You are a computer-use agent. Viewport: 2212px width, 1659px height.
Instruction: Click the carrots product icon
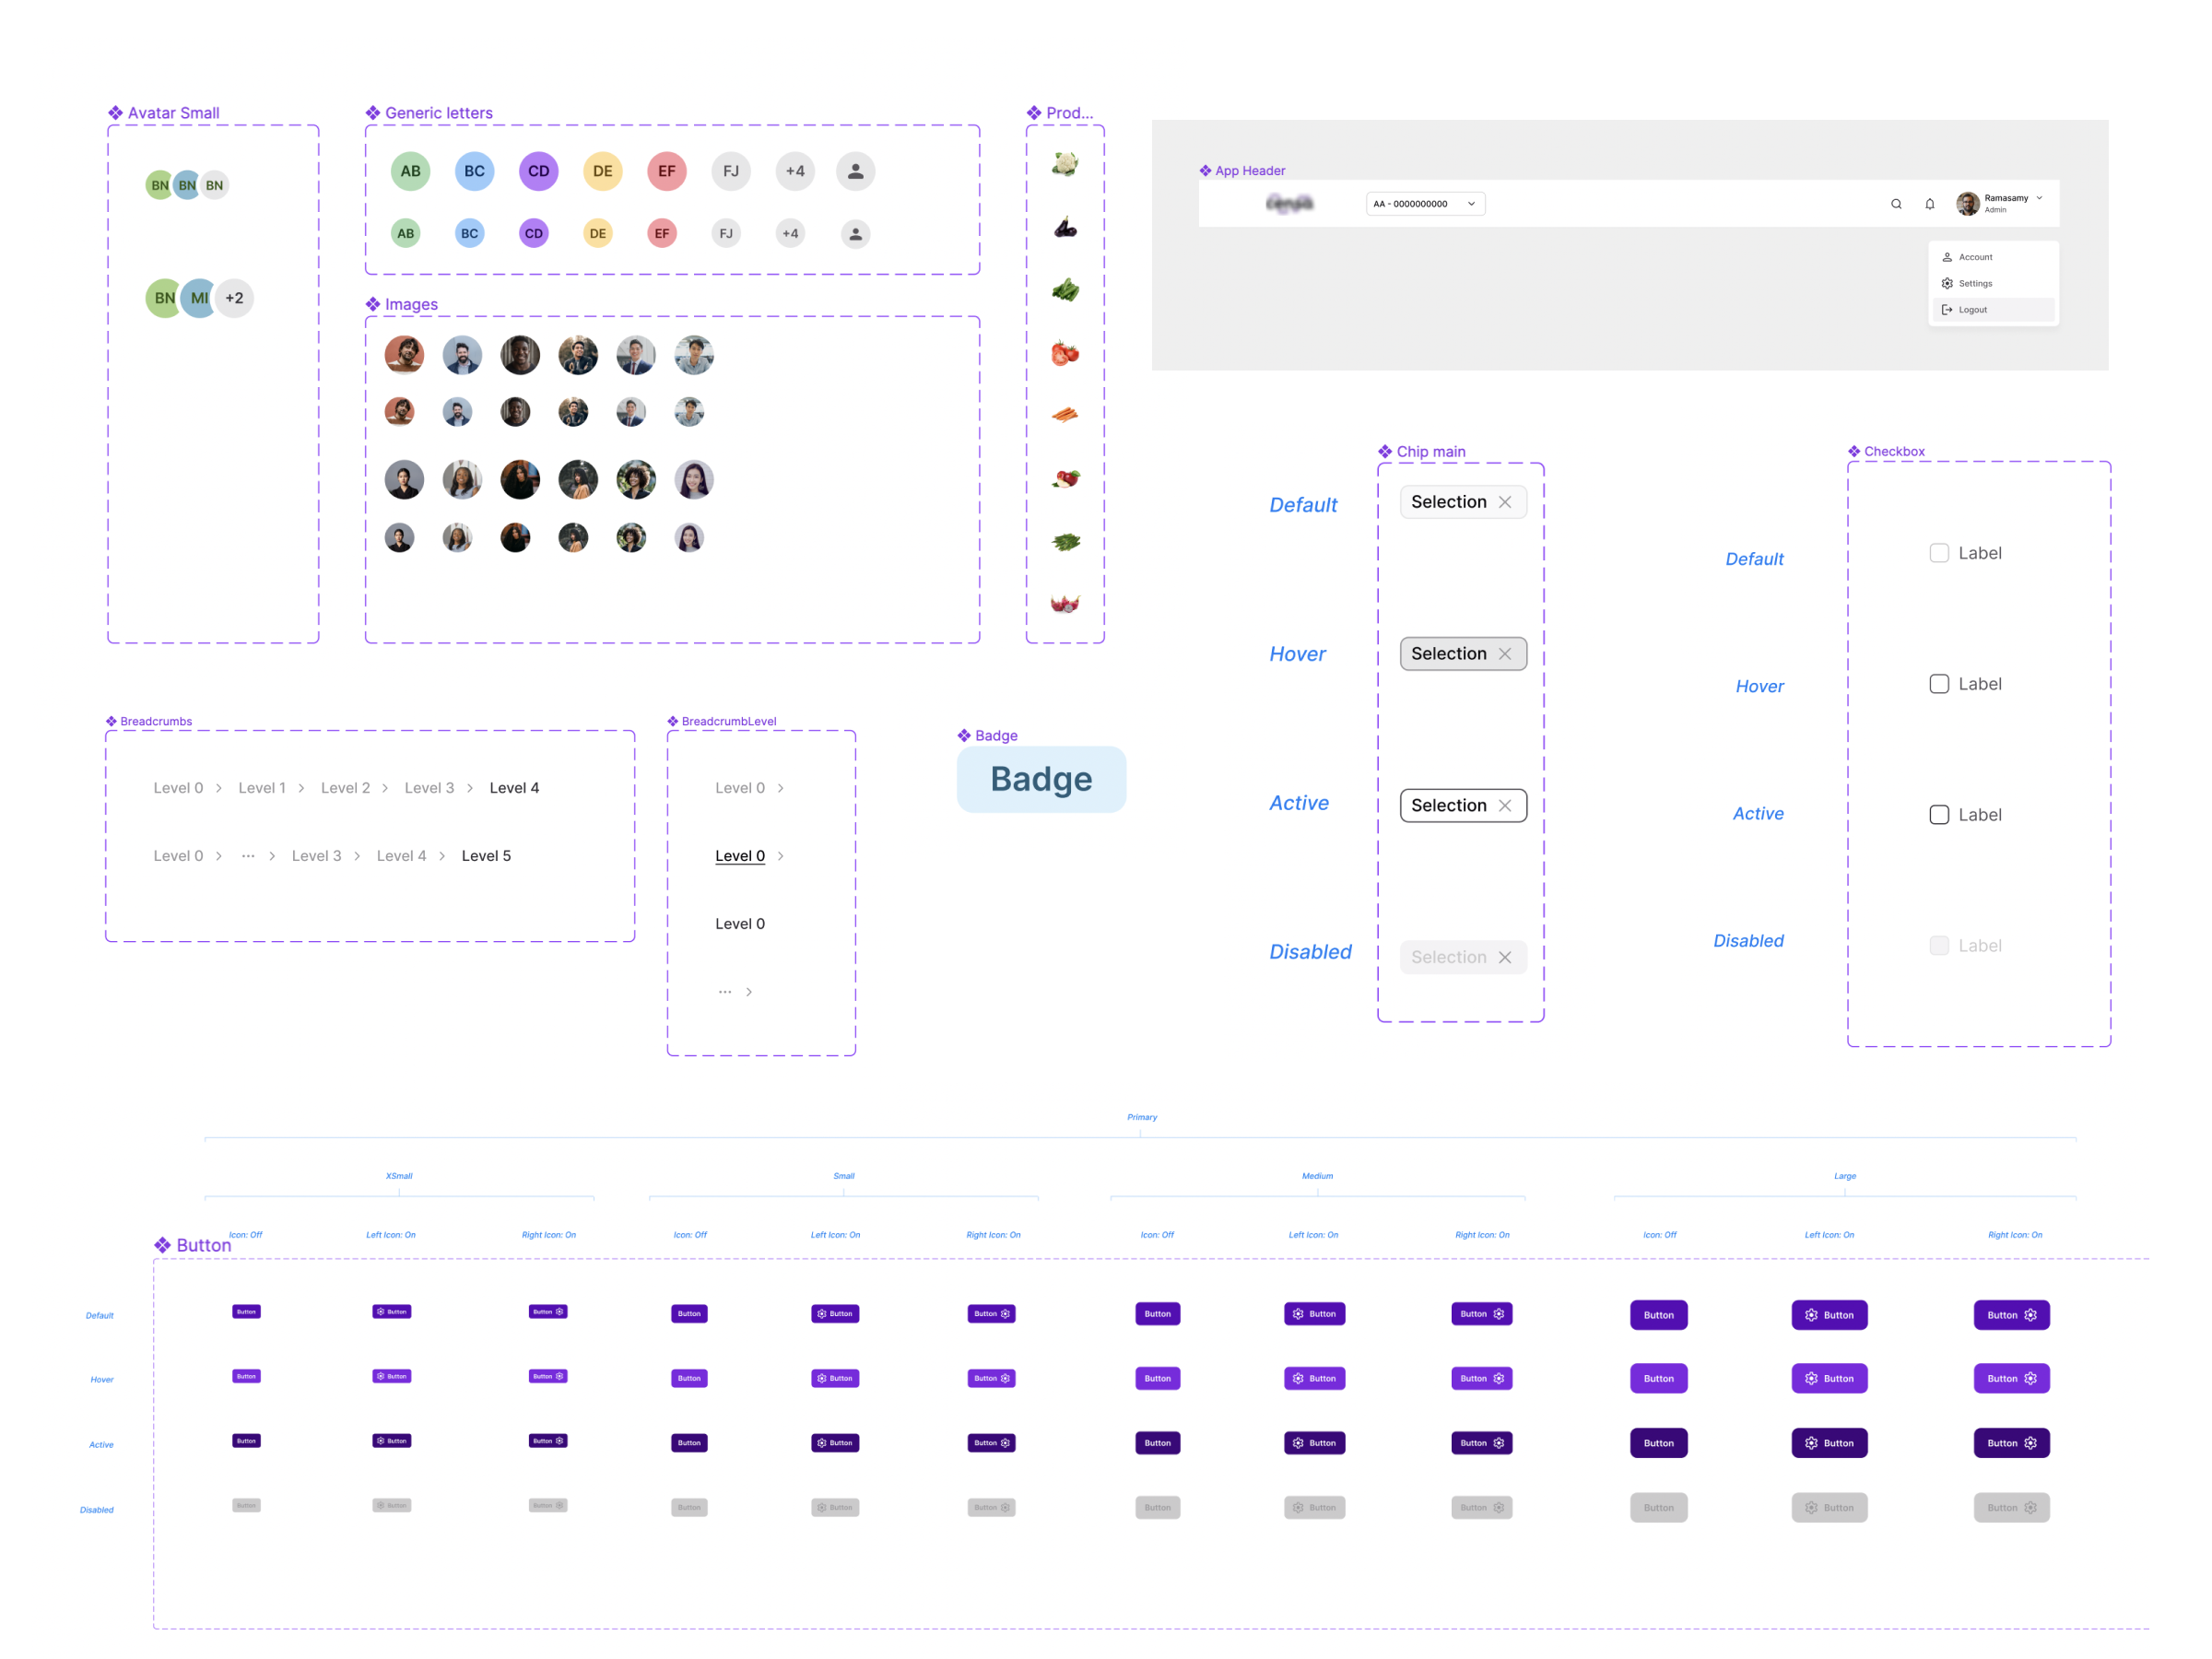tap(1065, 414)
